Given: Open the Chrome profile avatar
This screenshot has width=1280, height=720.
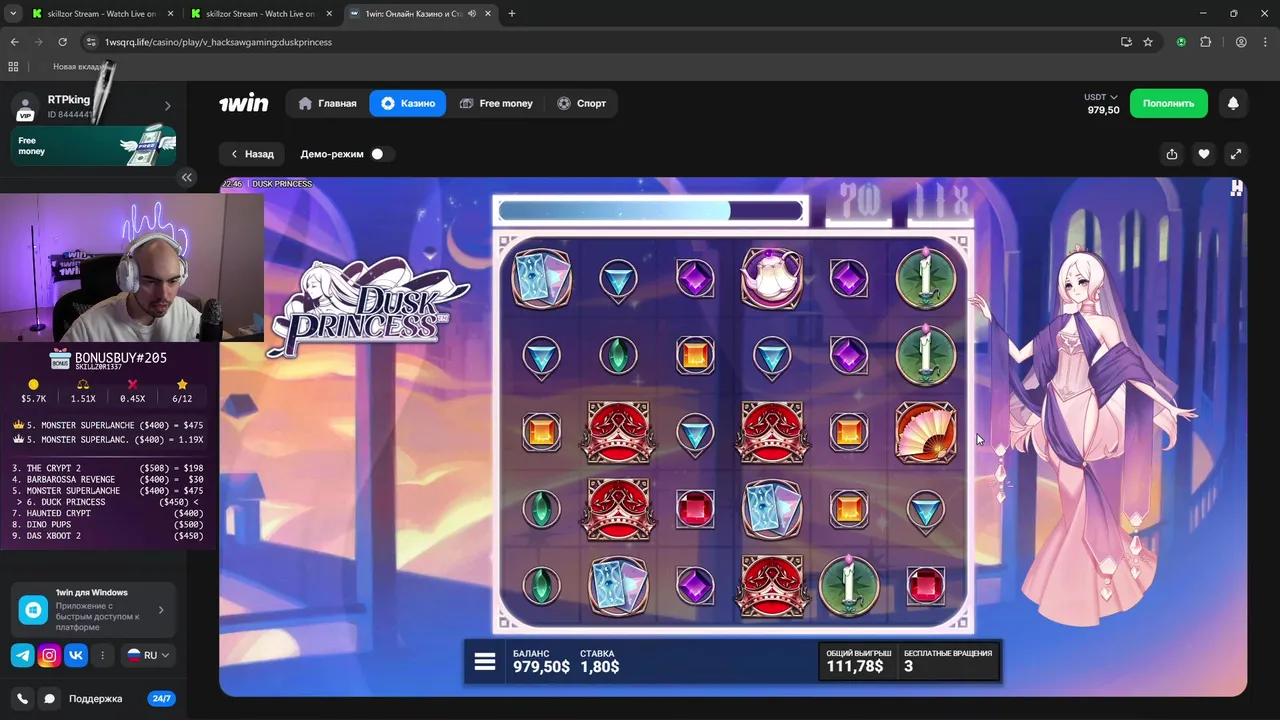Looking at the screenshot, I should (1241, 42).
